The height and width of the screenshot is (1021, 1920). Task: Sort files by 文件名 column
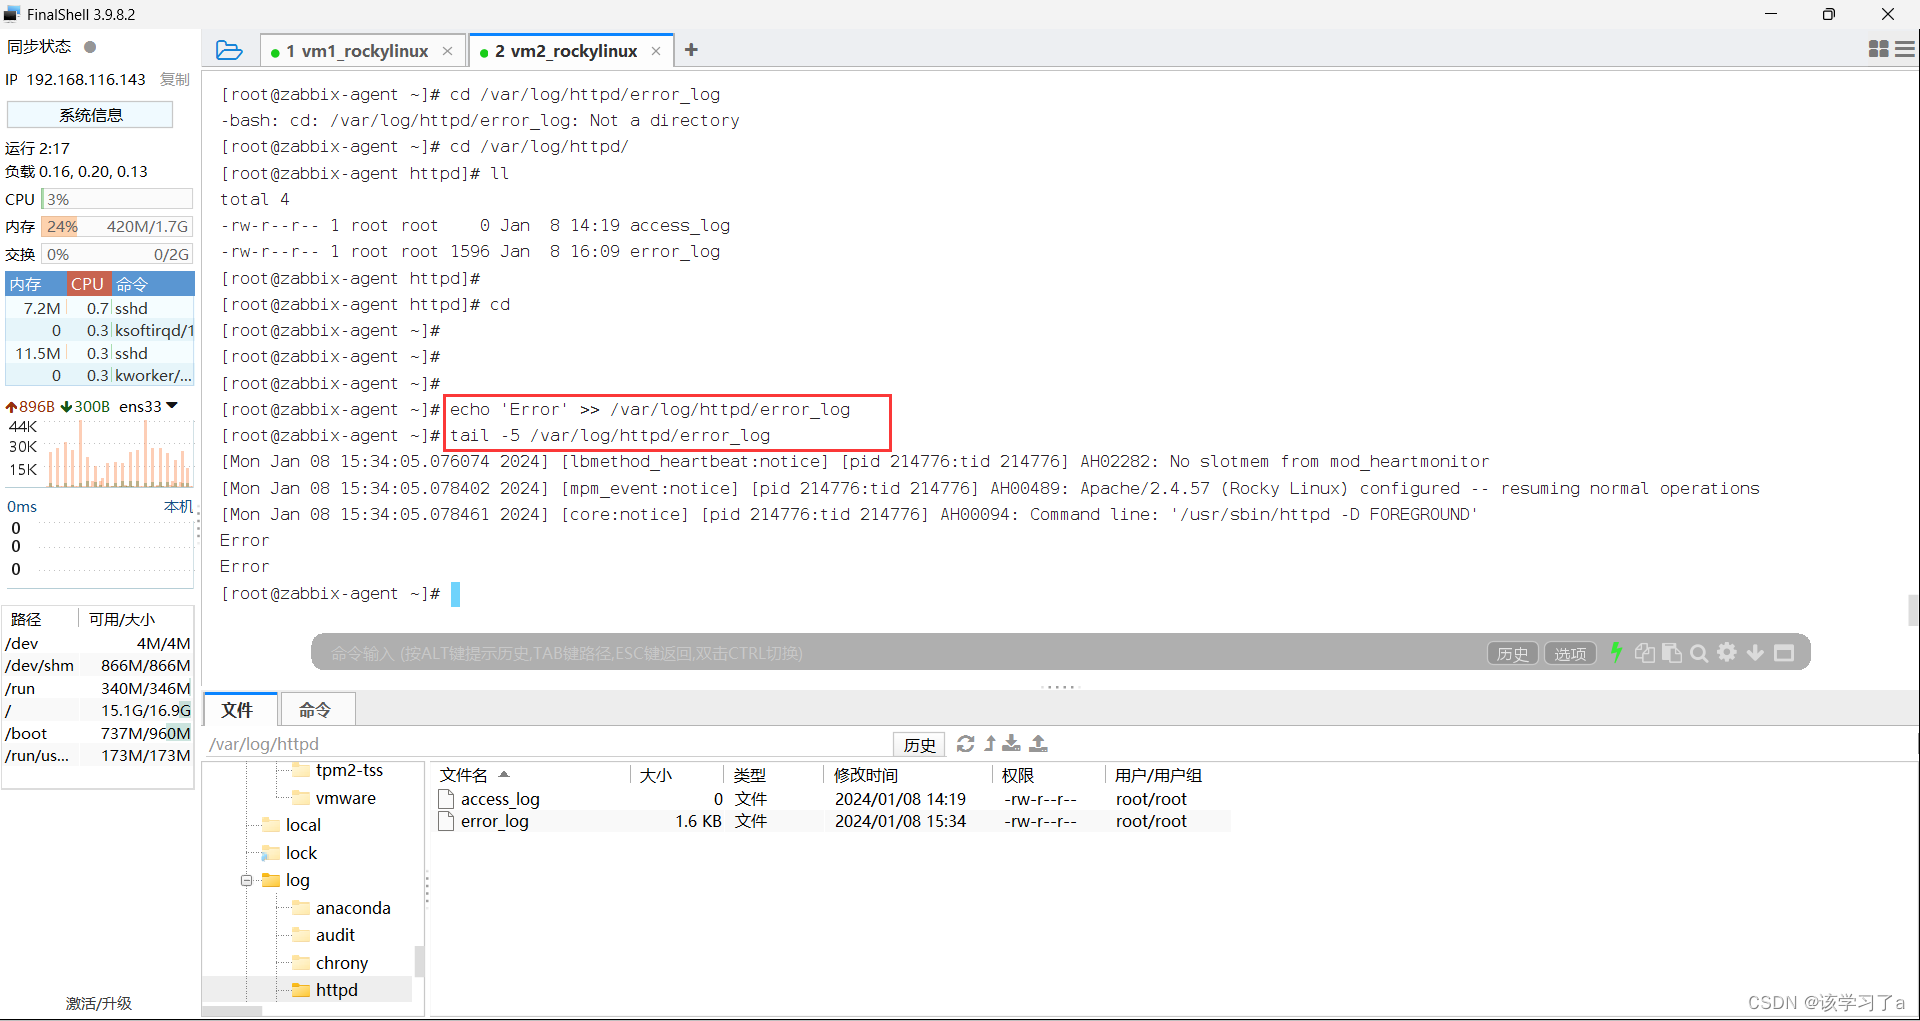click(530, 775)
